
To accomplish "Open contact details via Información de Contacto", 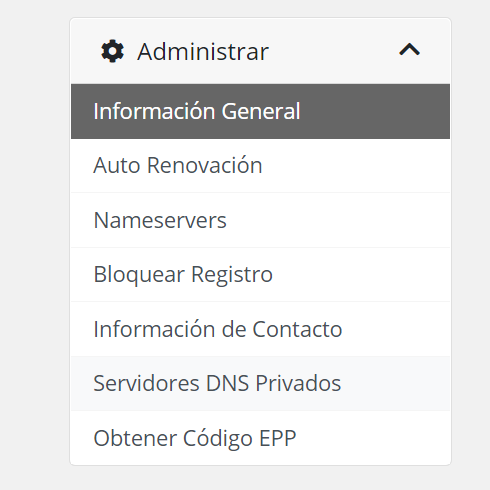I will [260, 329].
